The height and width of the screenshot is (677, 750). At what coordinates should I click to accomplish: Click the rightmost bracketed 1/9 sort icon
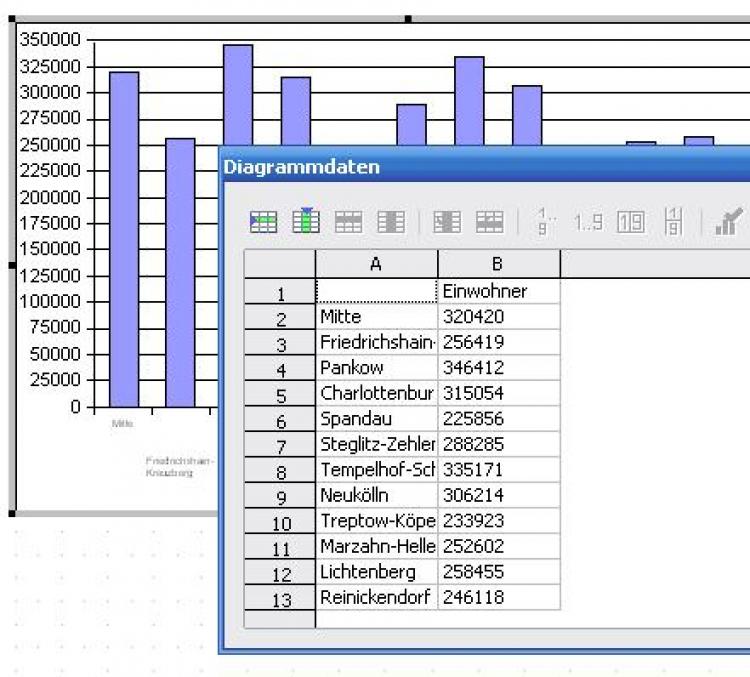point(673,224)
